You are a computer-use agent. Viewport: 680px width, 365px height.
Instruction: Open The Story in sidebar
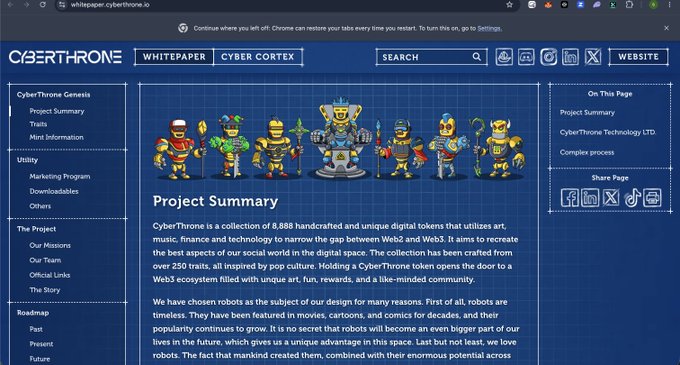(x=45, y=290)
